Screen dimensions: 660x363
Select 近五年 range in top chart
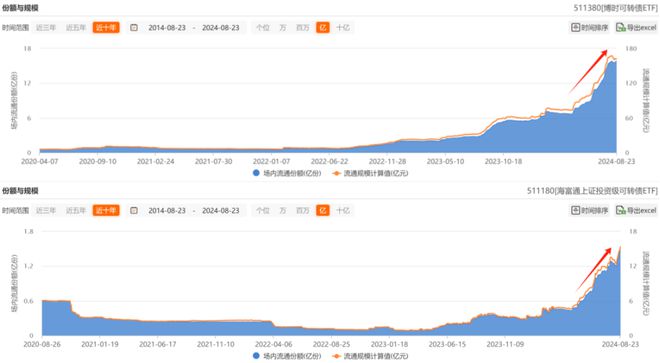pyautogui.click(x=76, y=28)
